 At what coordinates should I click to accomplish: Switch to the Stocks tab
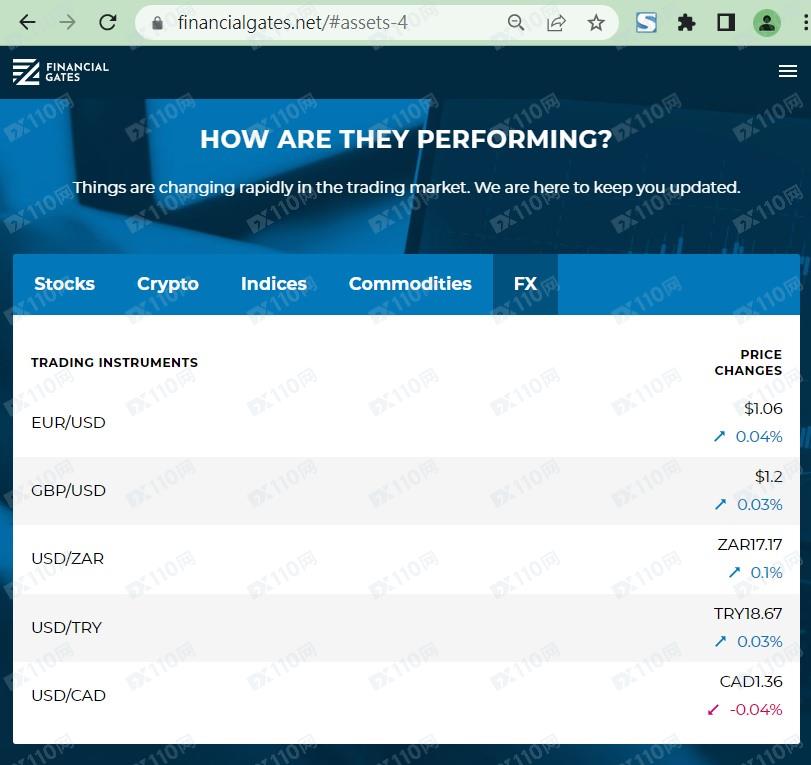pos(64,284)
